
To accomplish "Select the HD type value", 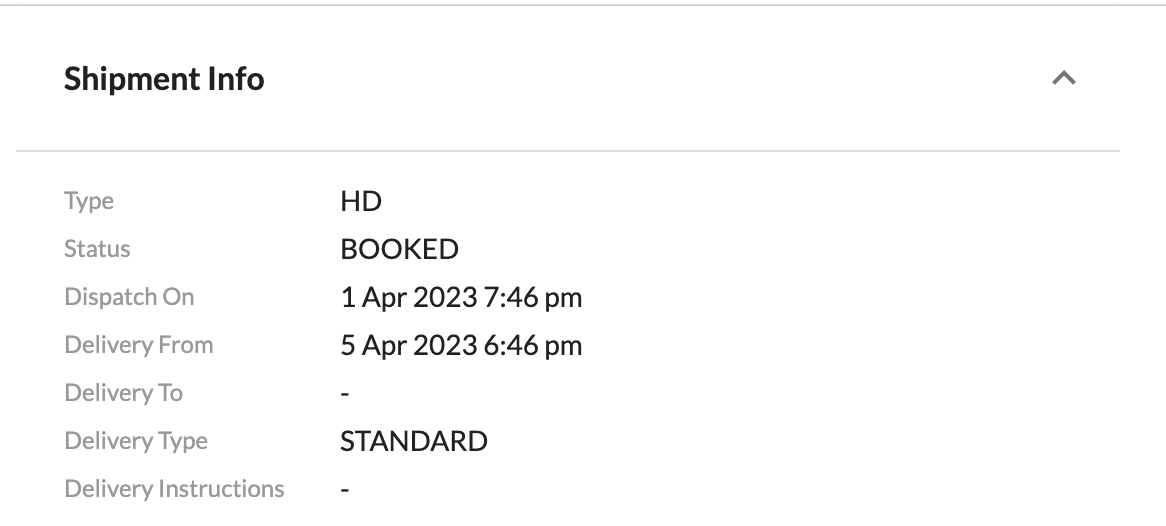I will (x=361, y=201).
